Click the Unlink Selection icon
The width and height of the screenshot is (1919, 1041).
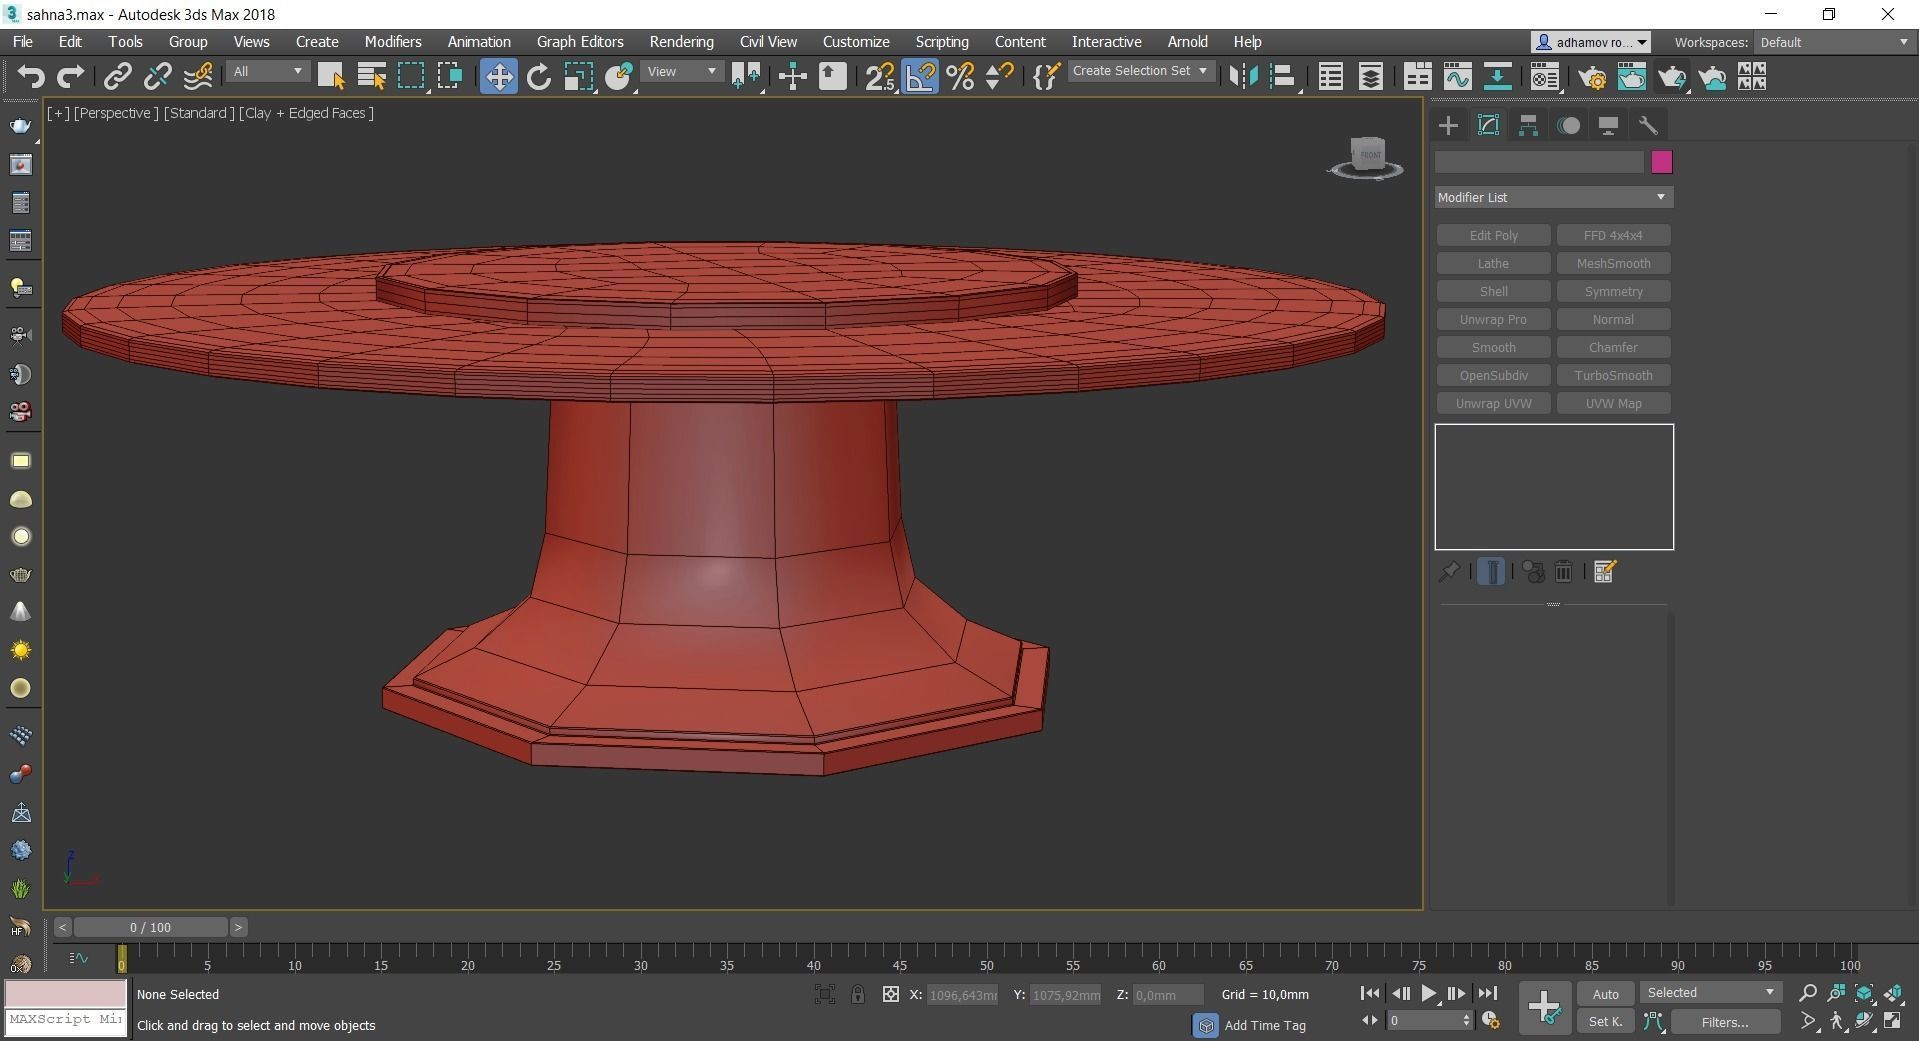coord(157,77)
